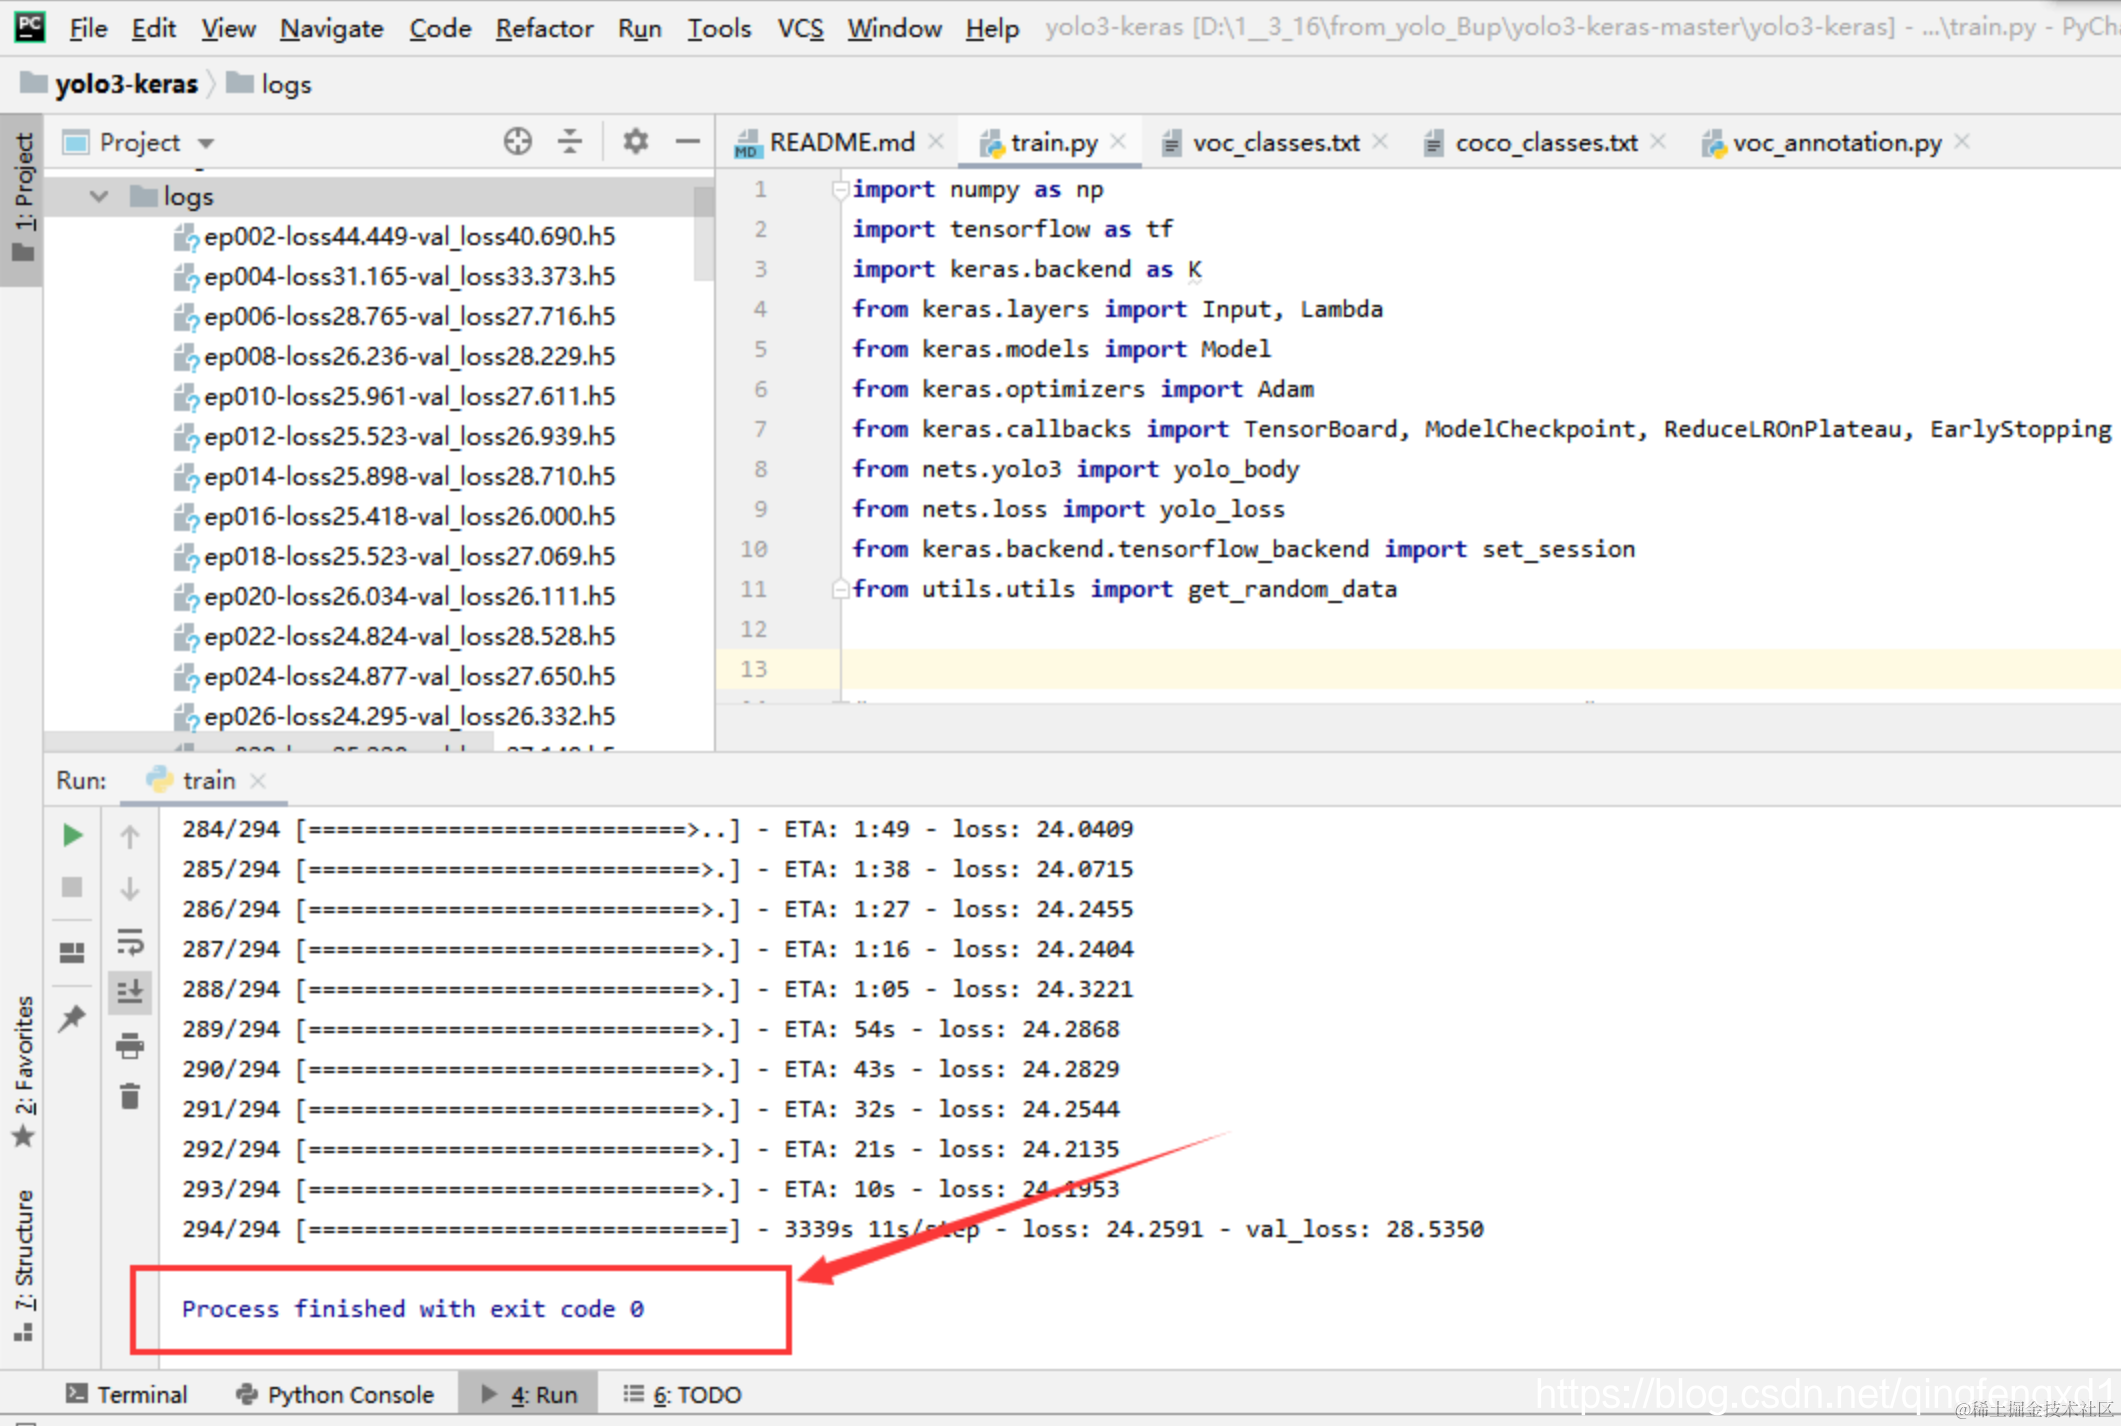
Task: Click the locate-file crosshair icon in Project panel
Action: click(x=517, y=142)
